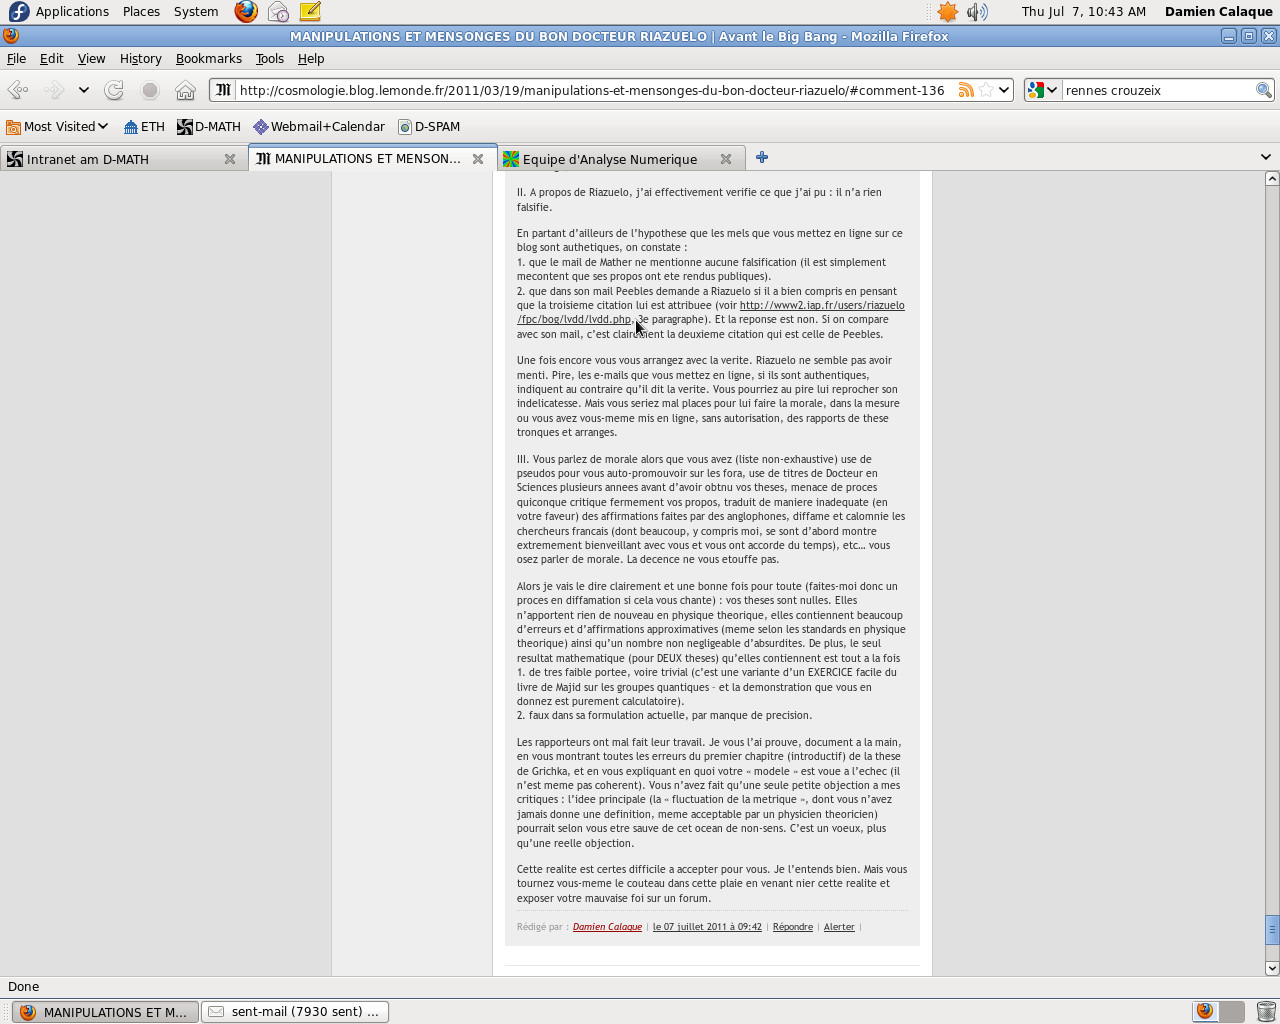
Task: Click the vertical scrollbar down arrow
Action: click(1272, 967)
